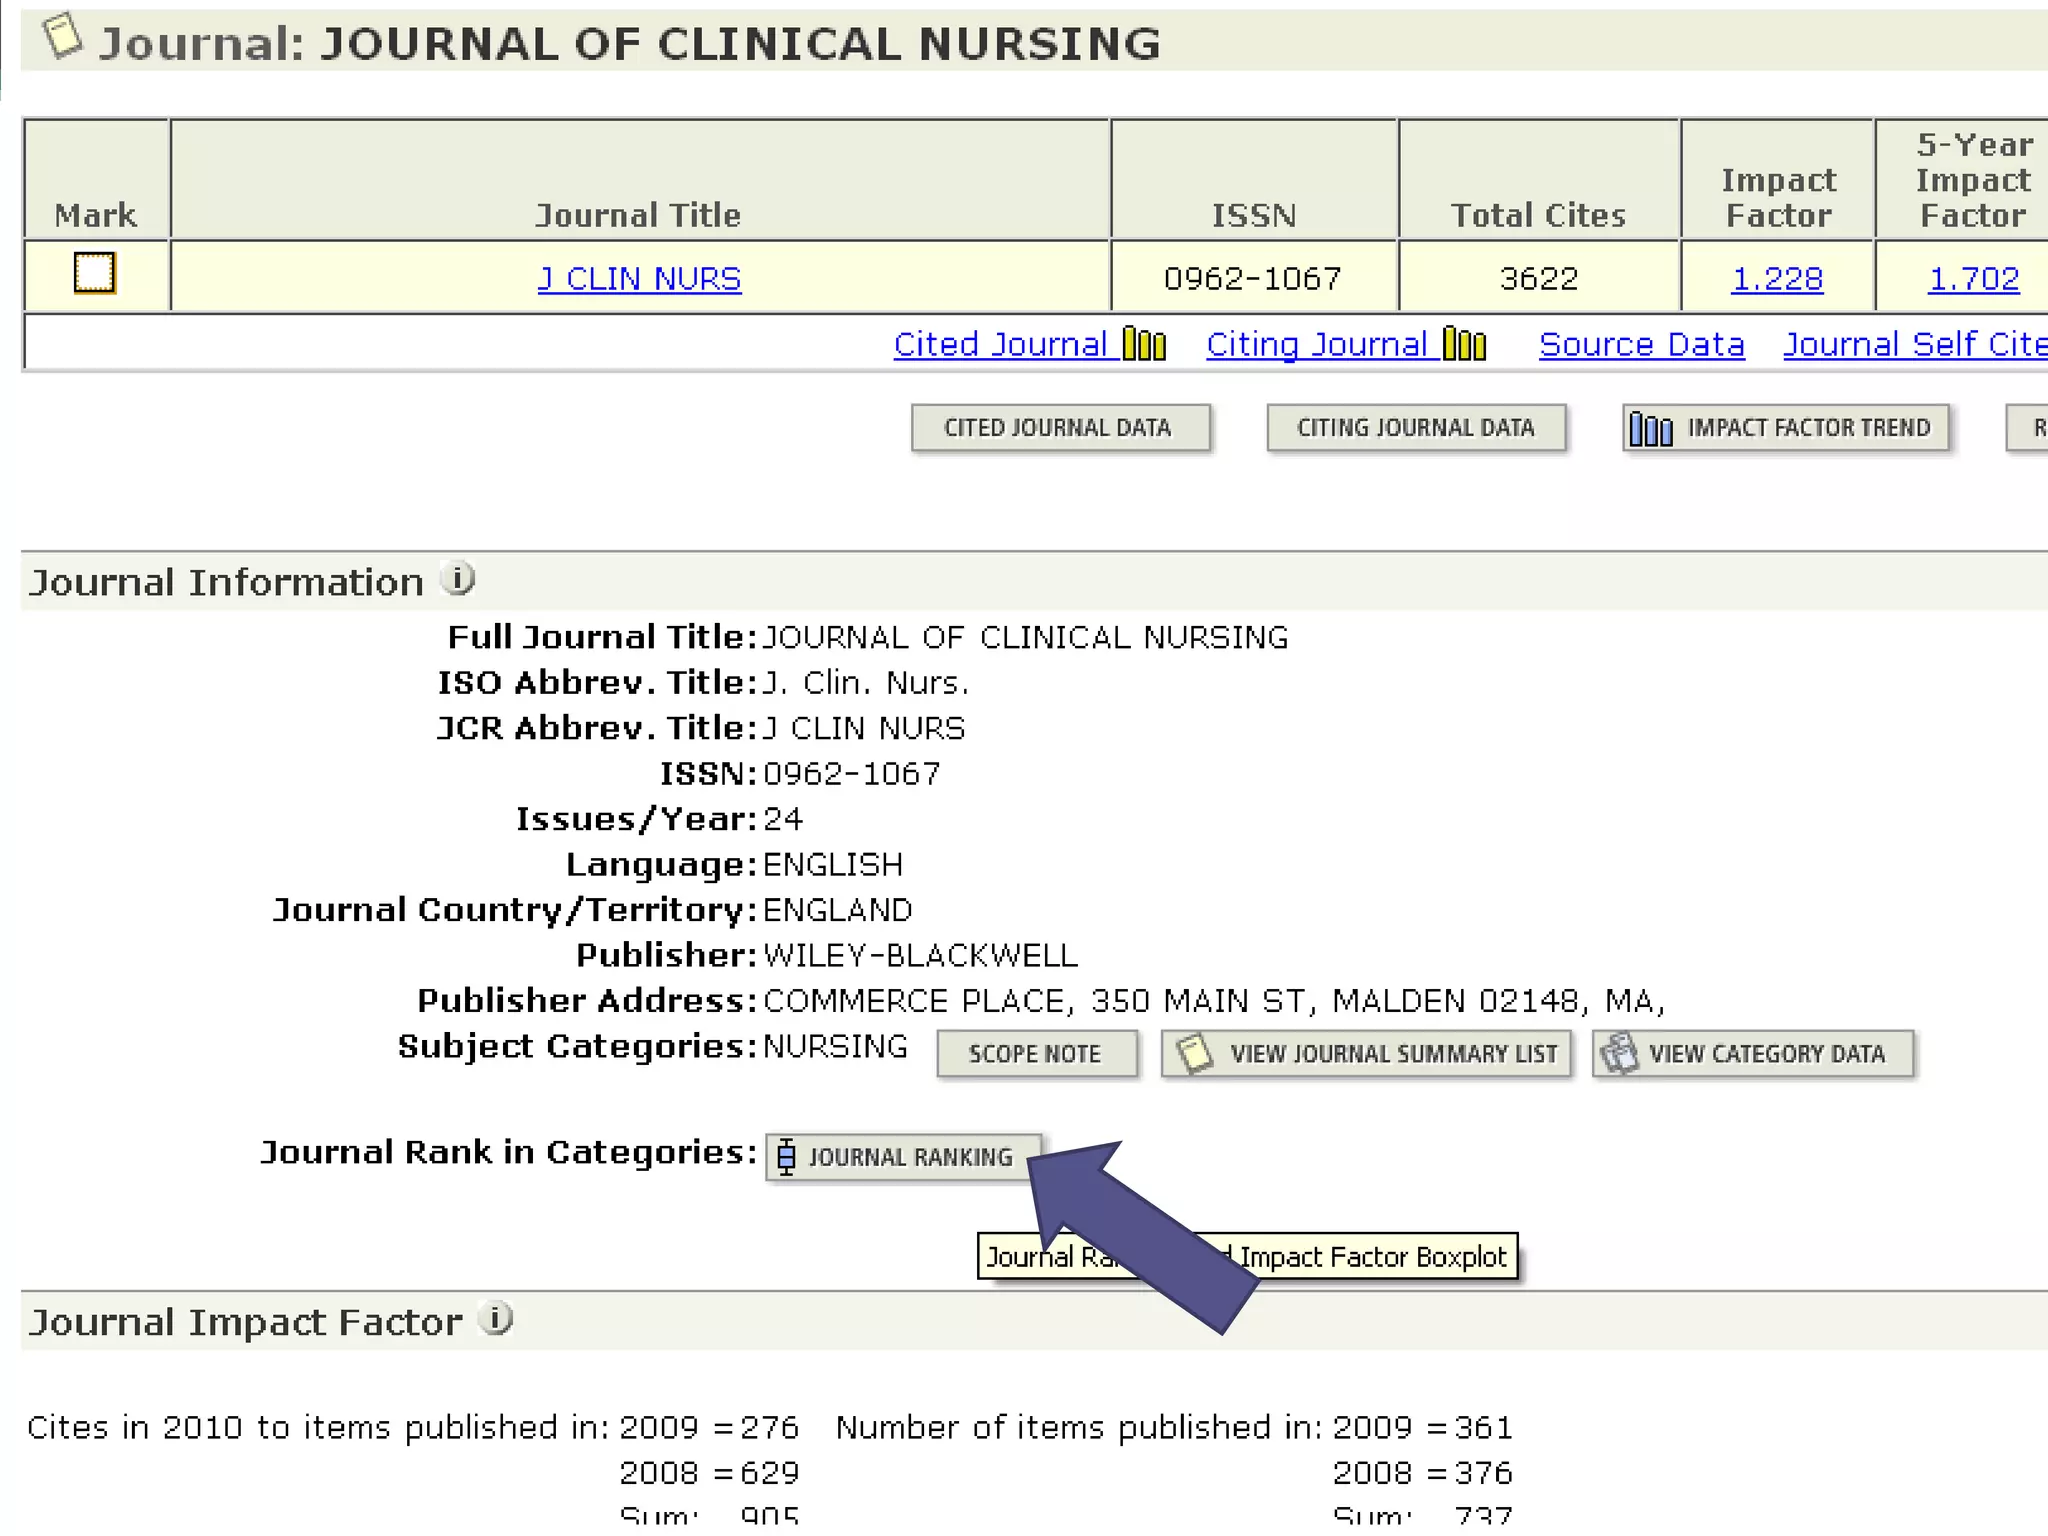Click the Citing Journal bar chart icon
Viewport: 2048px width, 1536px height.
(x=1465, y=344)
